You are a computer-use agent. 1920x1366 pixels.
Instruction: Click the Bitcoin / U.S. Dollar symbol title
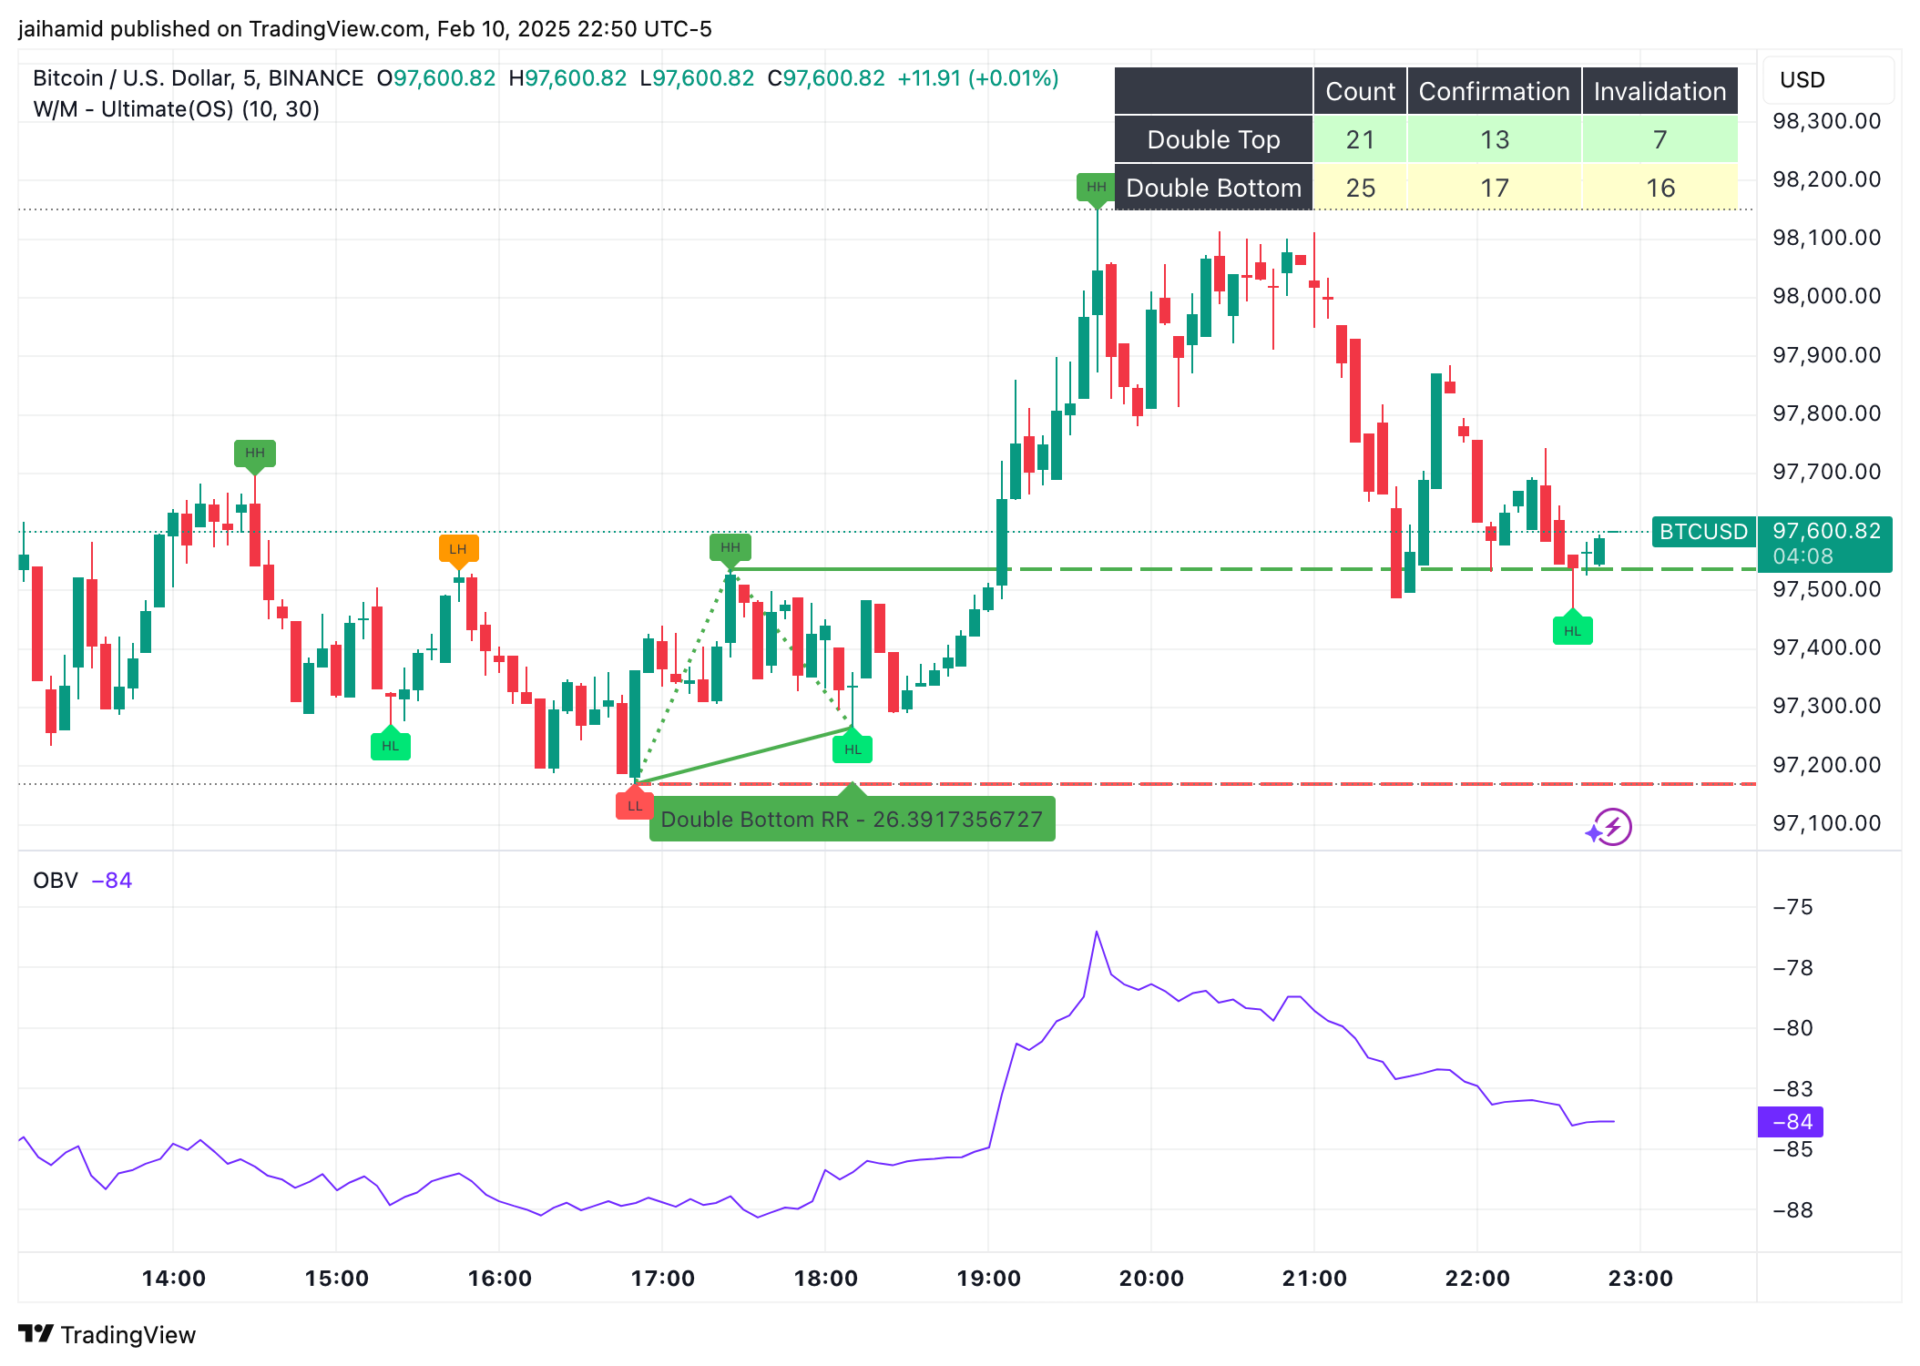click(x=198, y=78)
